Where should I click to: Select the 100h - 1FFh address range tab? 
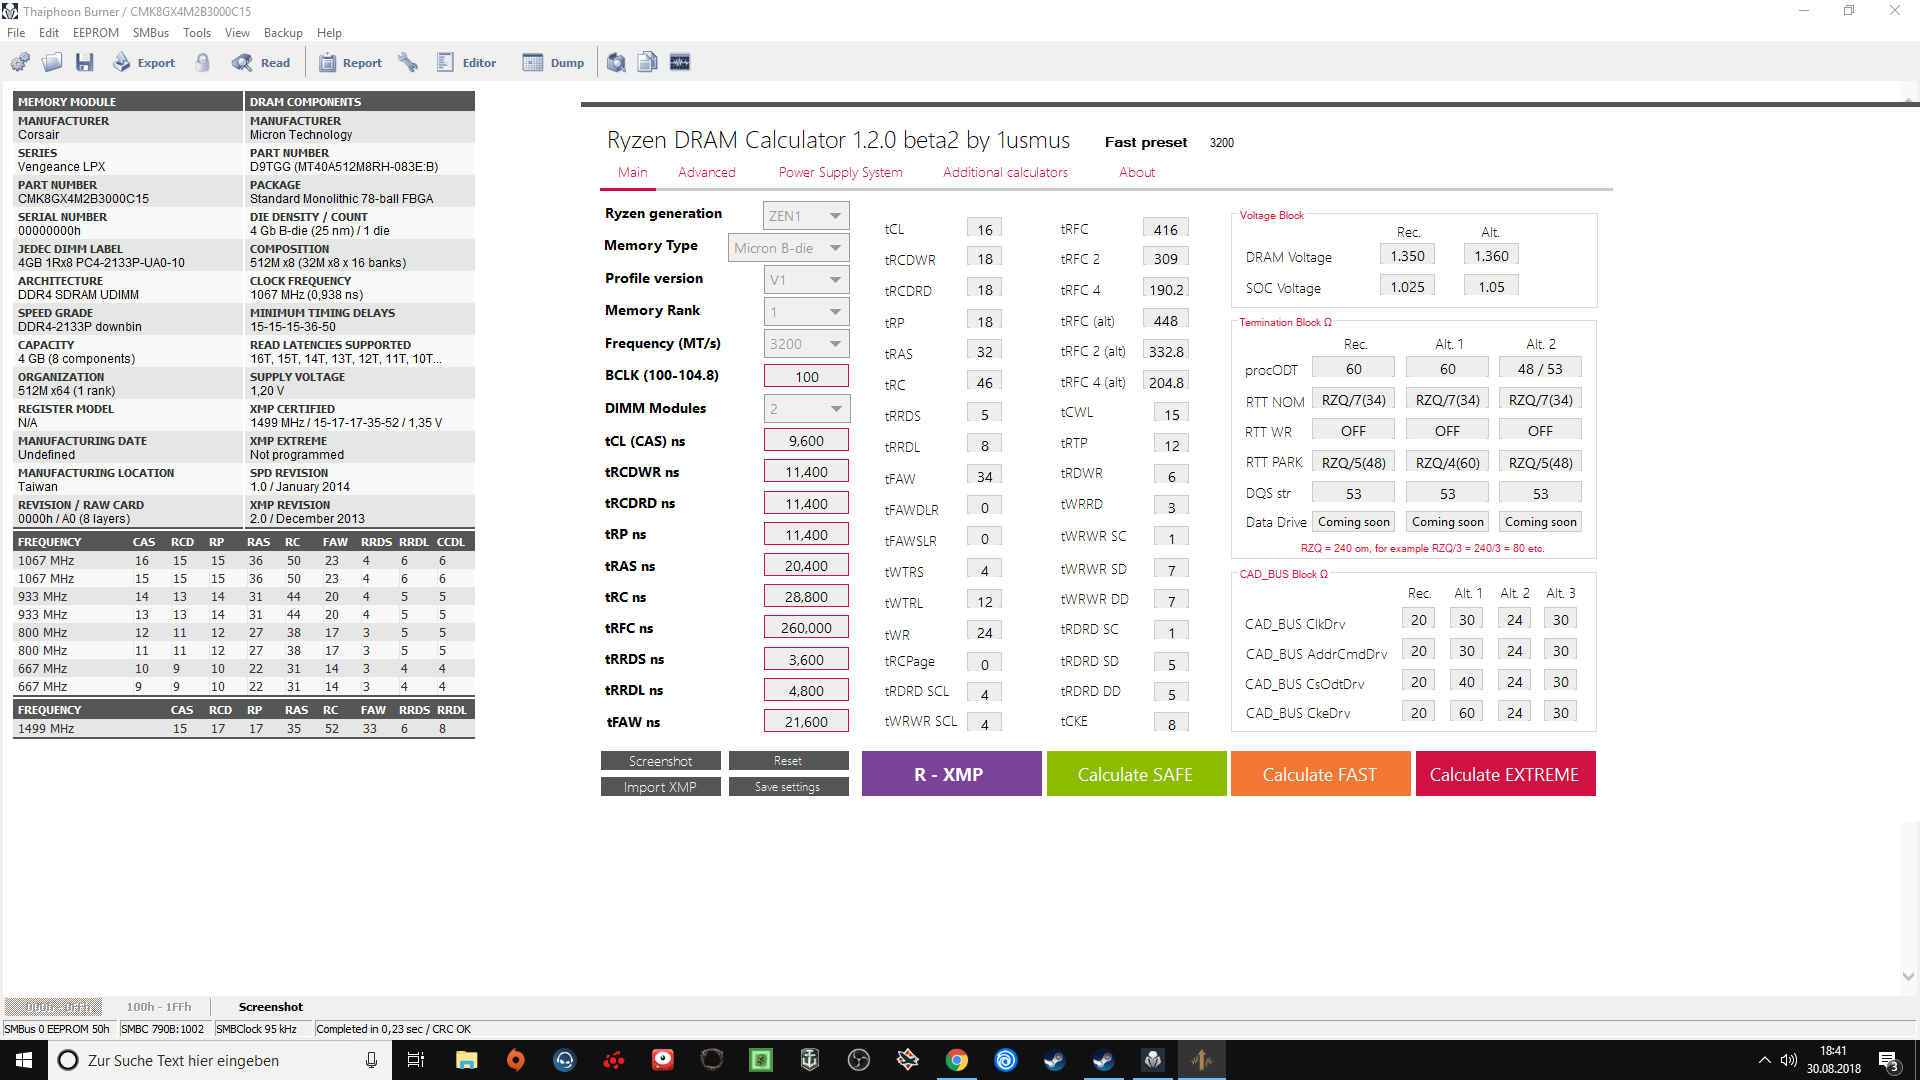(159, 1007)
